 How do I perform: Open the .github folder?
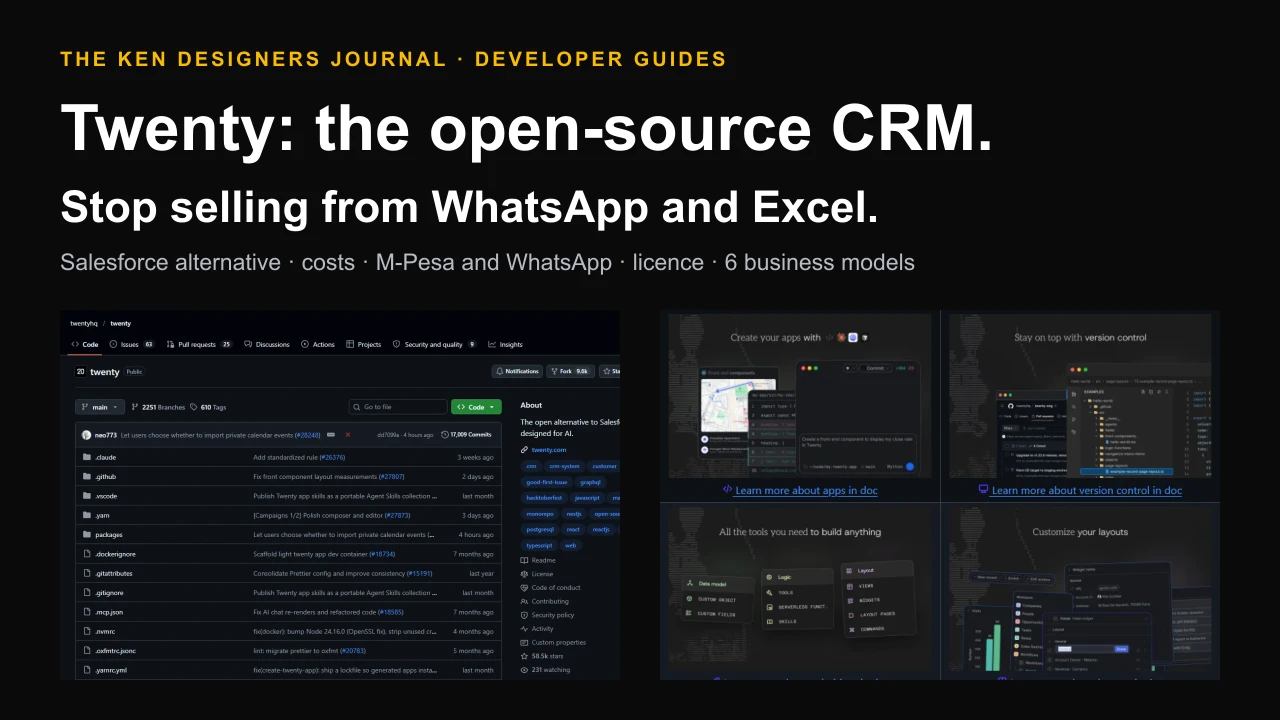(105, 477)
